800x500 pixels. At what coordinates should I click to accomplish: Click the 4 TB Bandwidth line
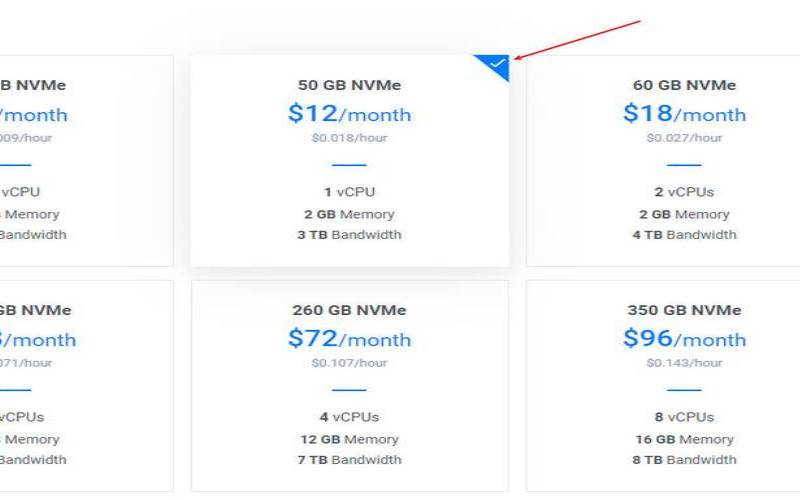tap(684, 235)
